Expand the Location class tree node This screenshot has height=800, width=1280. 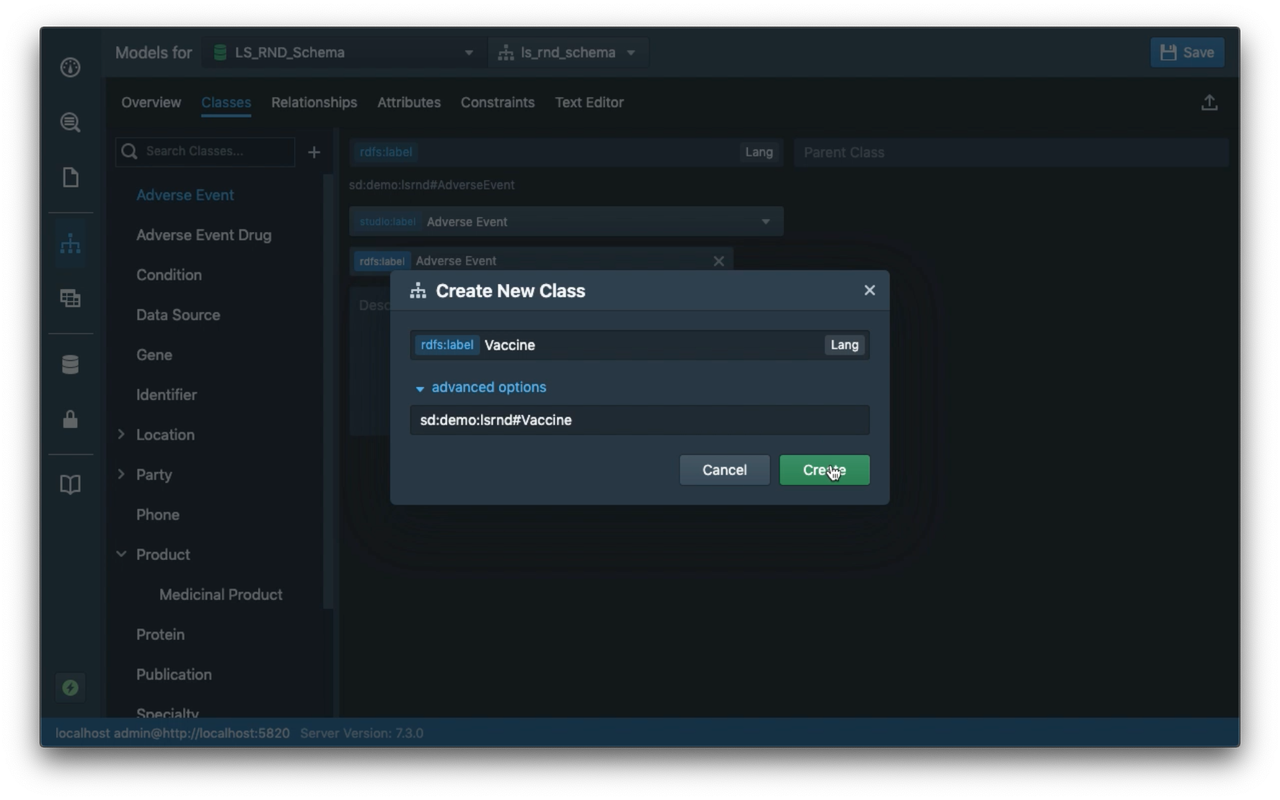click(x=121, y=435)
